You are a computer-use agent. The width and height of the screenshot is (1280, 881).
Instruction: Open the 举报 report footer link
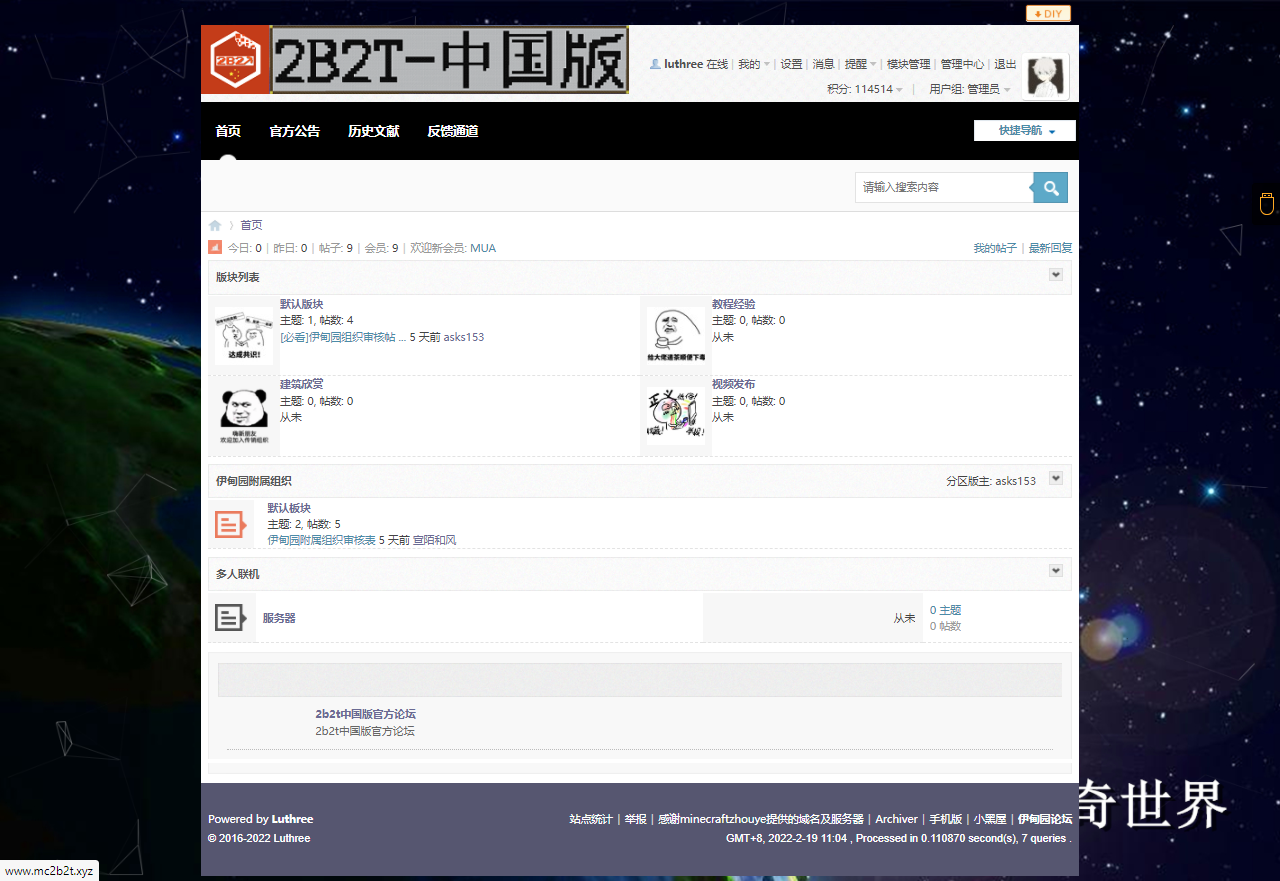click(635, 819)
